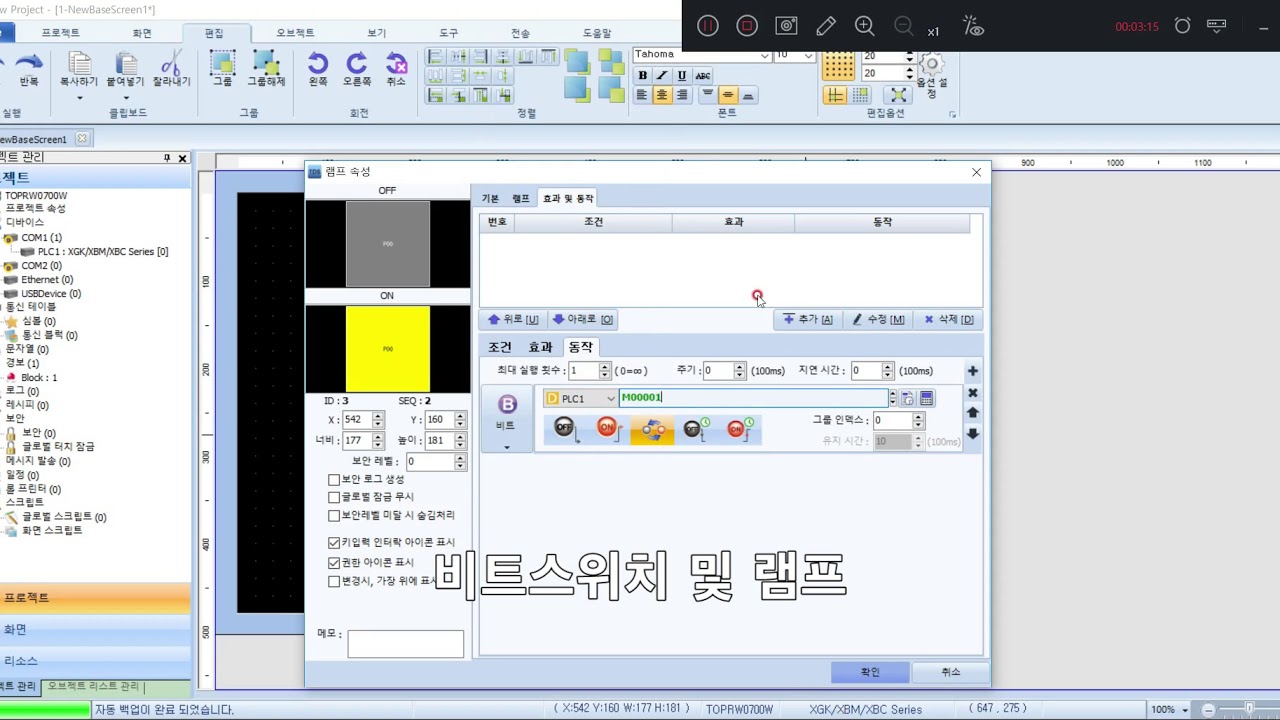Image resolution: width=1280 pixels, height=720 pixels.
Task: Toggle the 변경시 가장 위에 표시 checkbox
Action: (334, 581)
